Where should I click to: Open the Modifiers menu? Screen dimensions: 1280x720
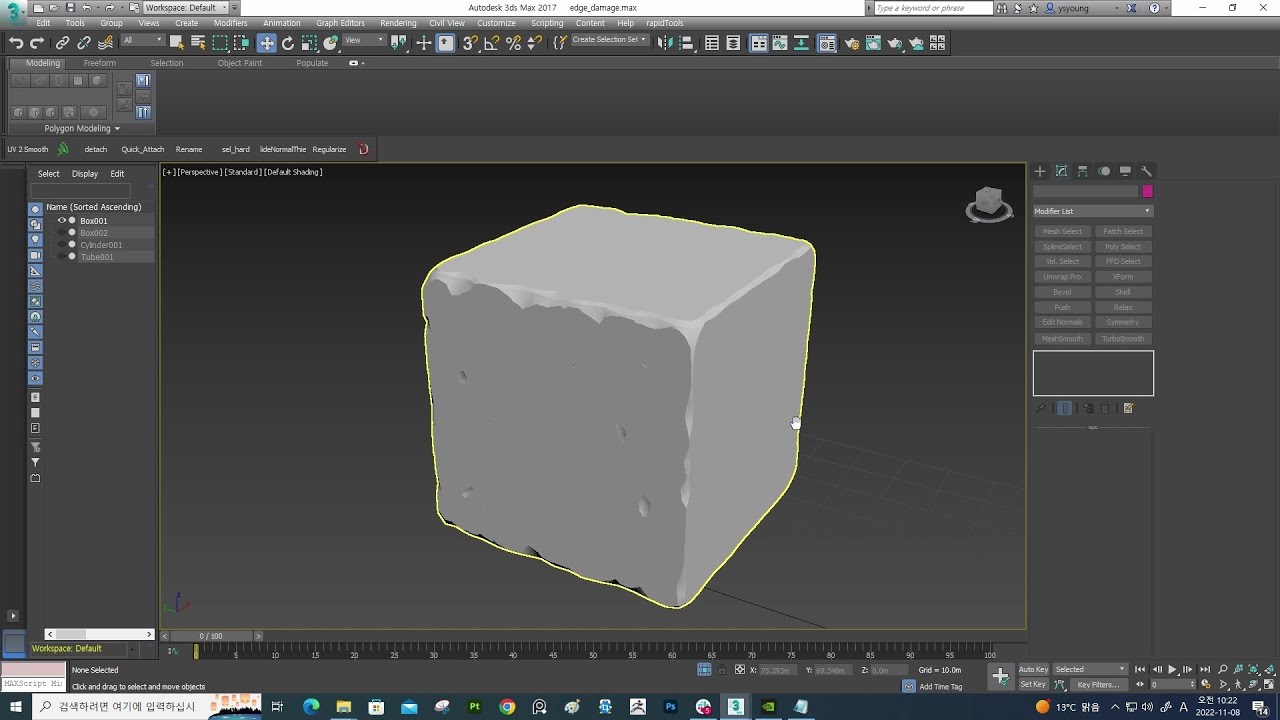point(230,23)
